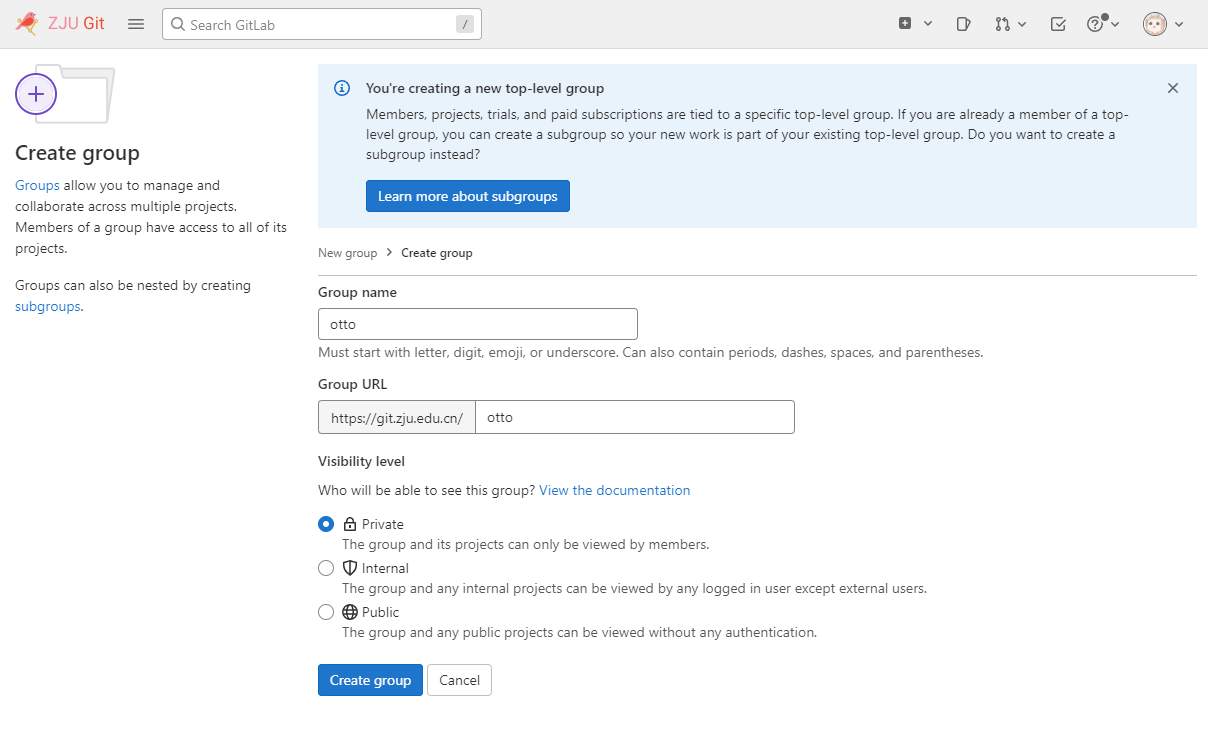Screen dimensions: 1208x754
Task: Click Learn more about subgroups button
Action: click(x=467, y=196)
